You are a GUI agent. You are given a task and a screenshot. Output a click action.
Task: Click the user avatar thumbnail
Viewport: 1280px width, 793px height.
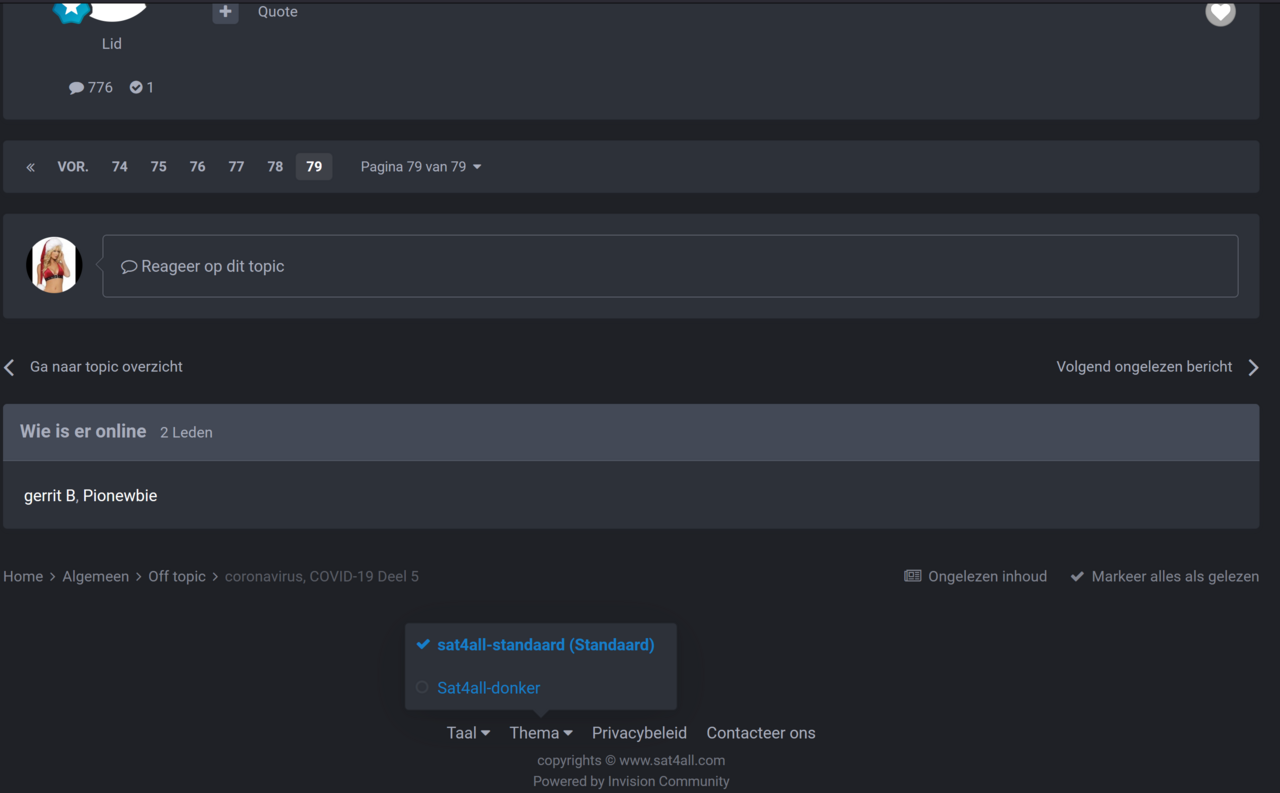54,265
